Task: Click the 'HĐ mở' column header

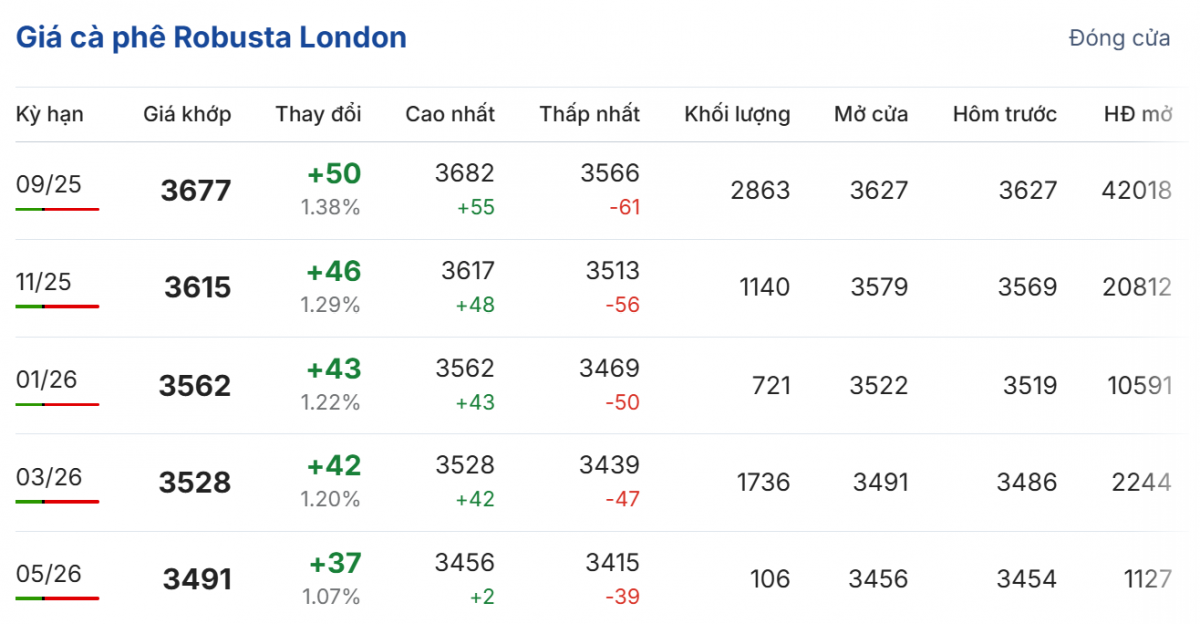Action: [x=1137, y=114]
